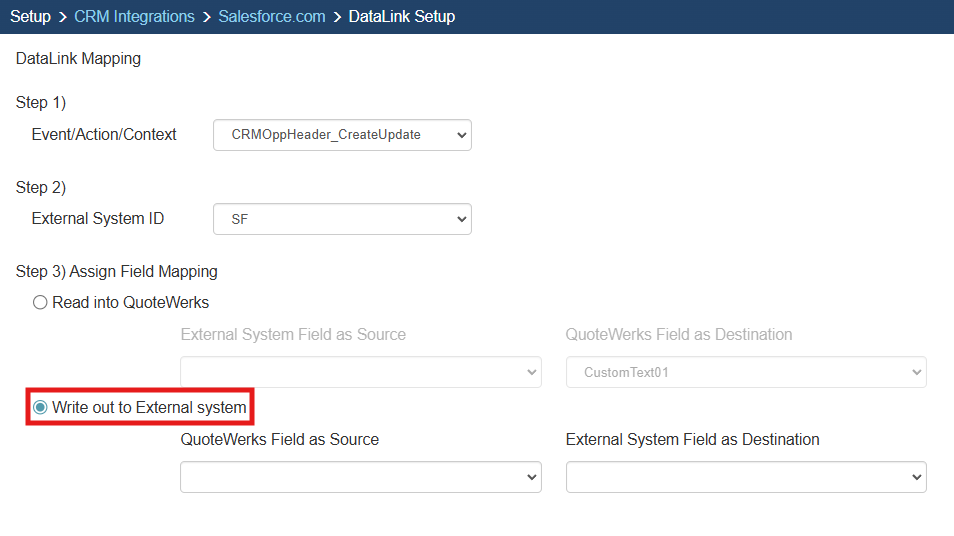954x536 pixels.
Task: Click the DataLink Setup breadcrumb
Action: coord(401,16)
